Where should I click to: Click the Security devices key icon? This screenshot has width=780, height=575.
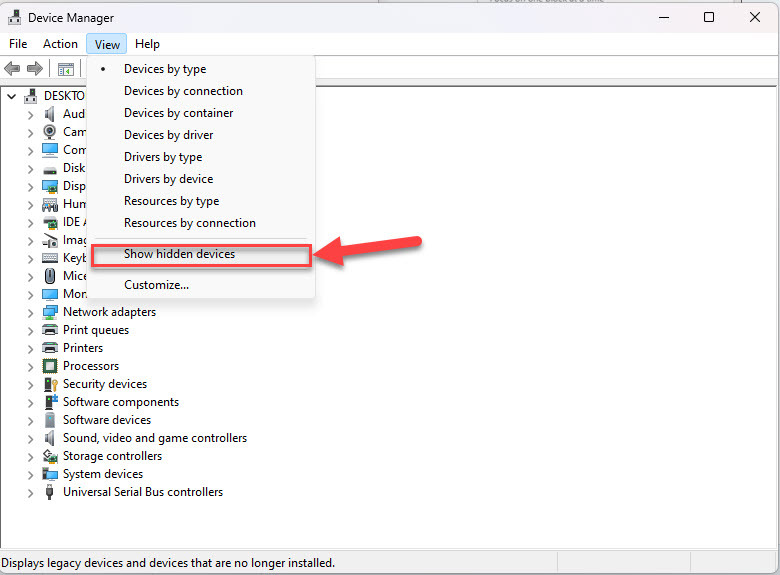(50, 384)
